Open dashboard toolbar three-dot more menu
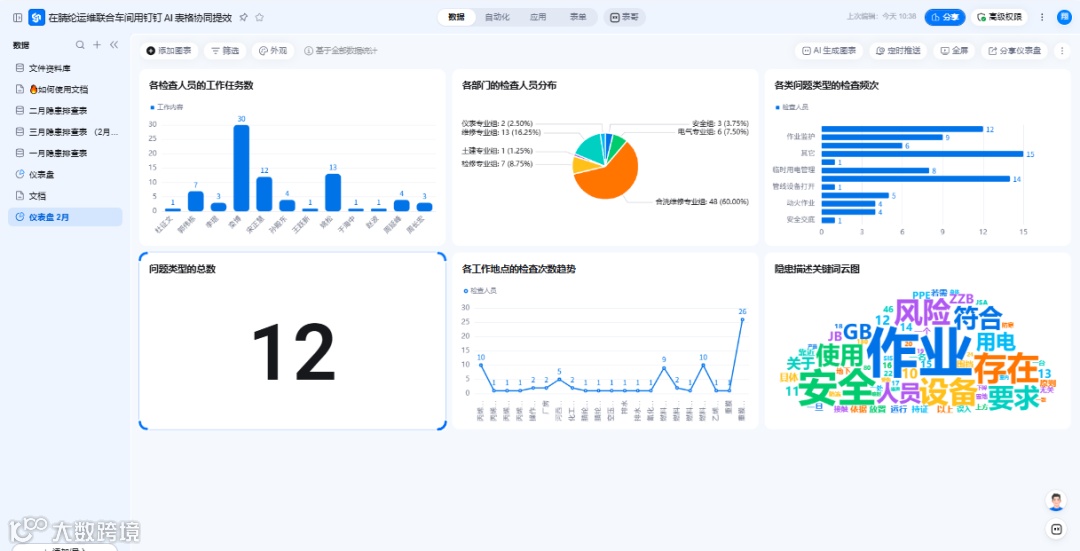The width and height of the screenshot is (1080, 551). pos(1062,50)
